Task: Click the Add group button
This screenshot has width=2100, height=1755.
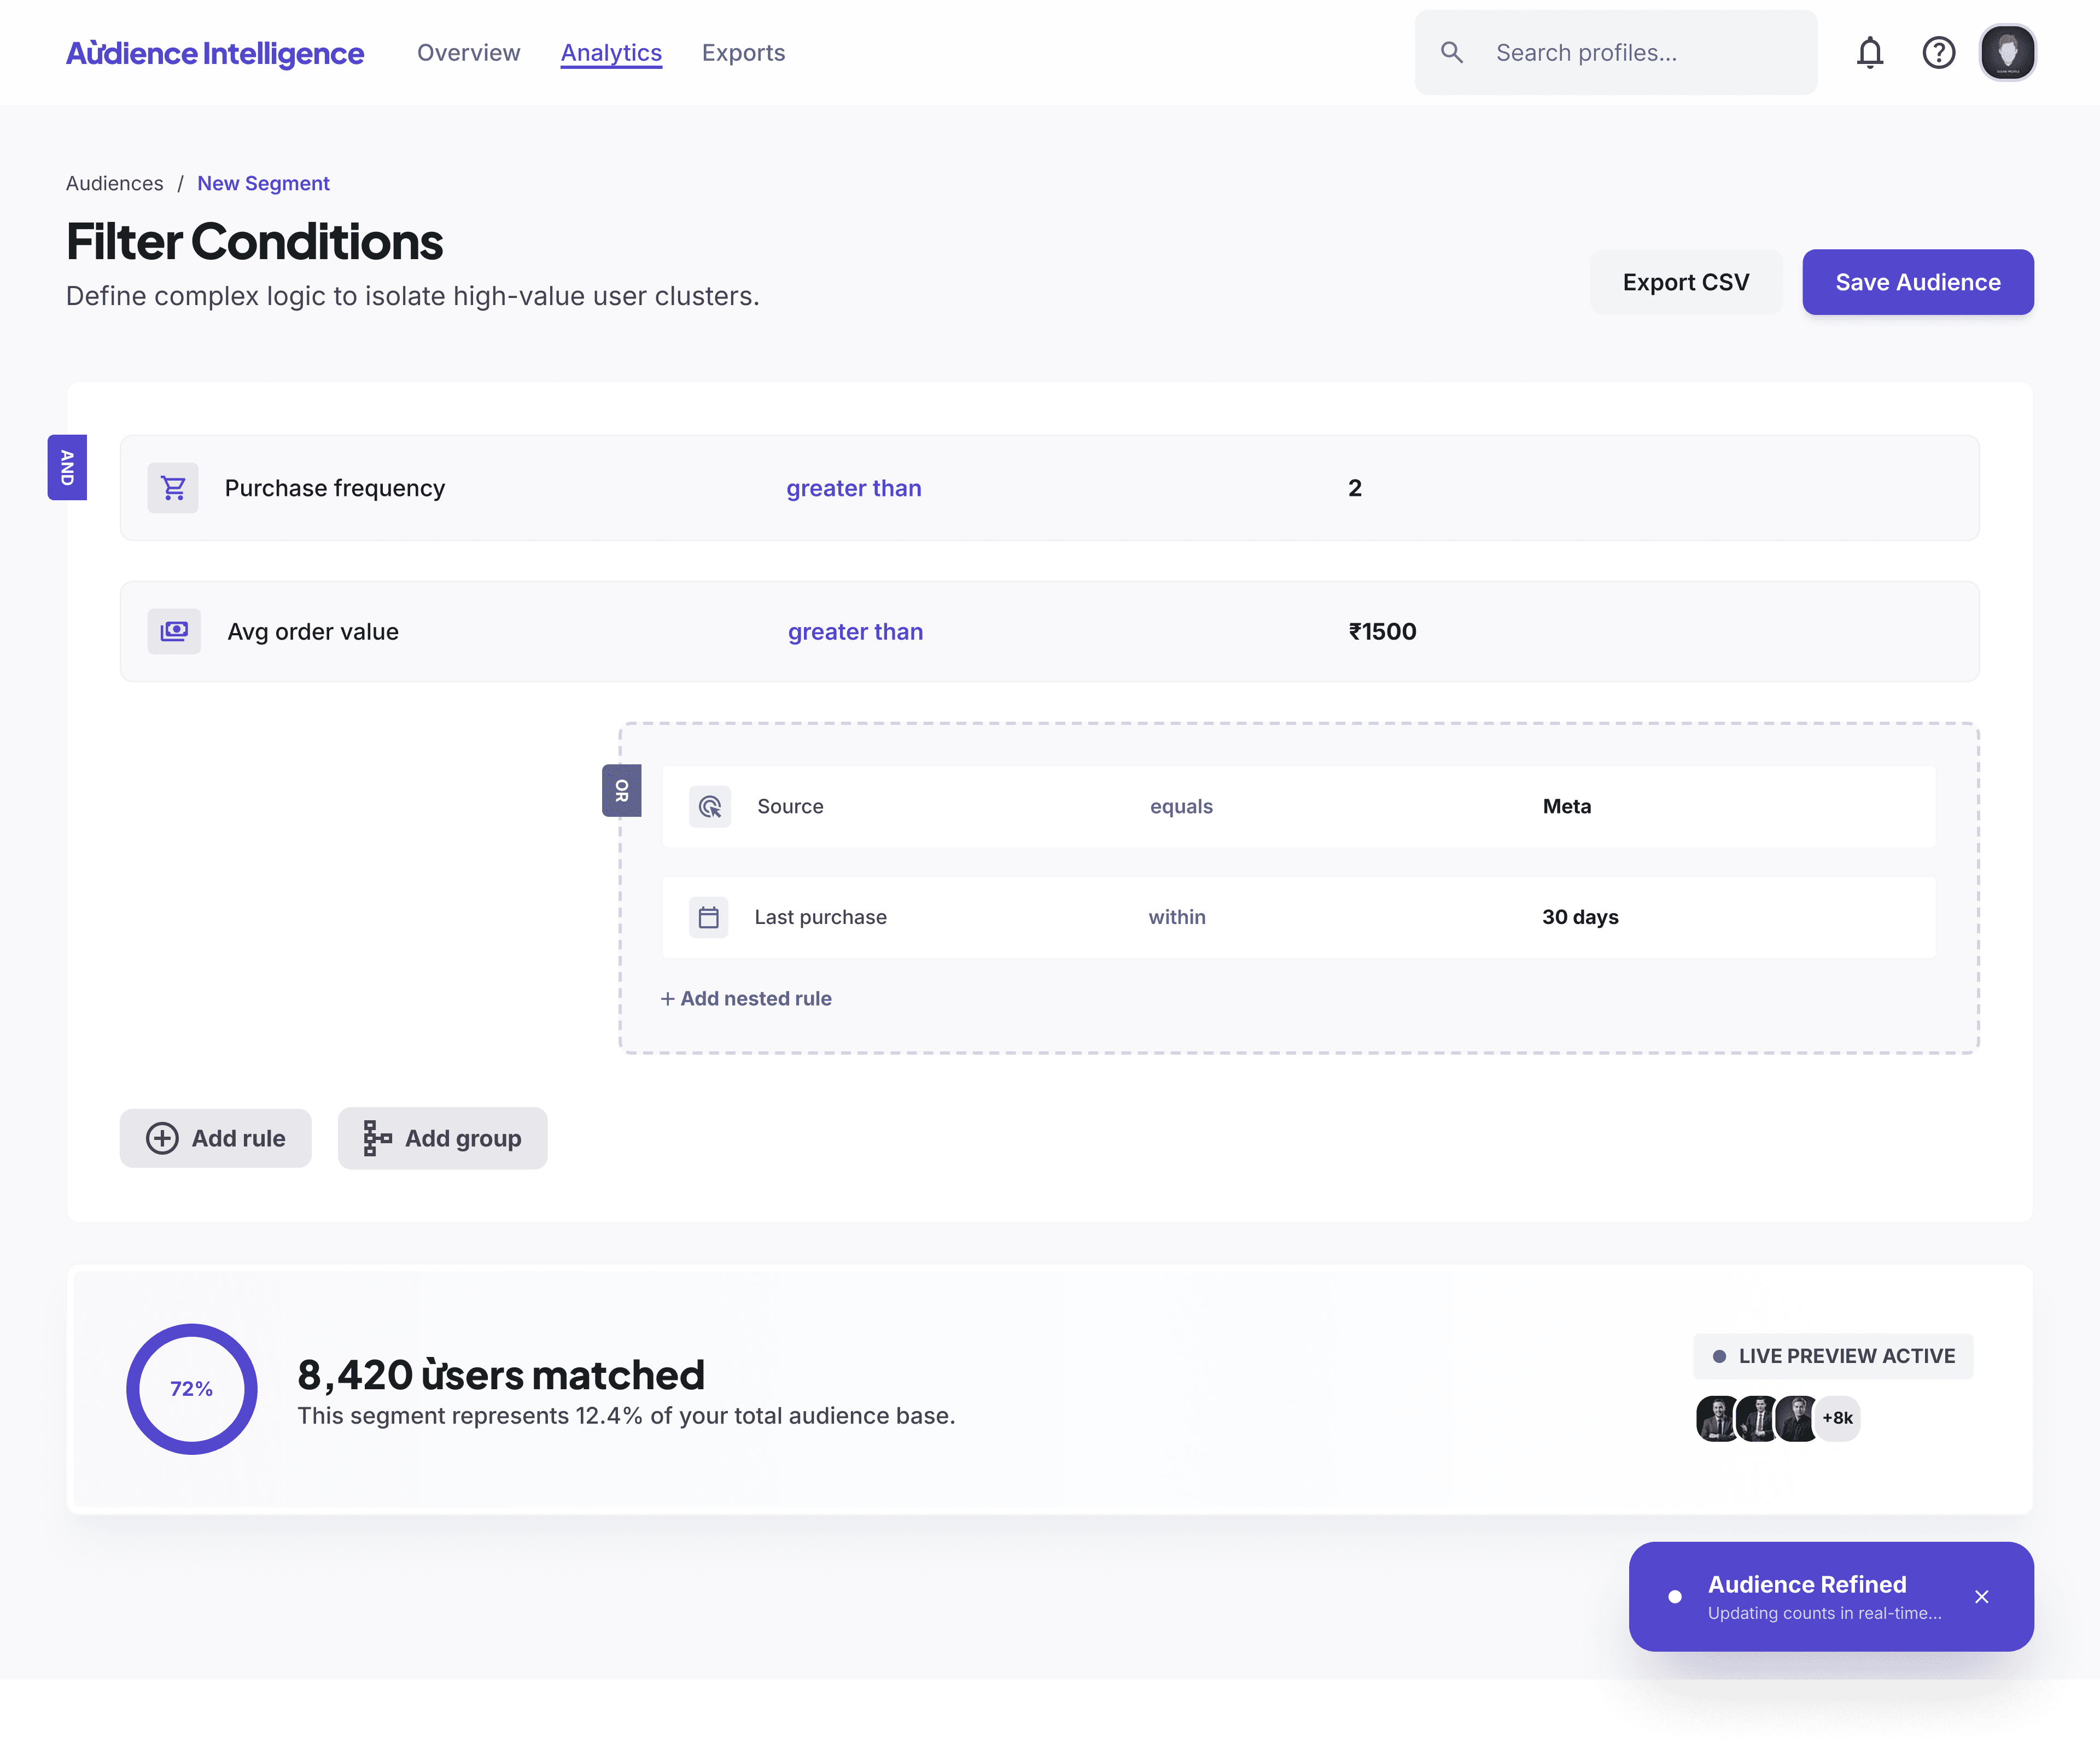Action: [x=442, y=1138]
